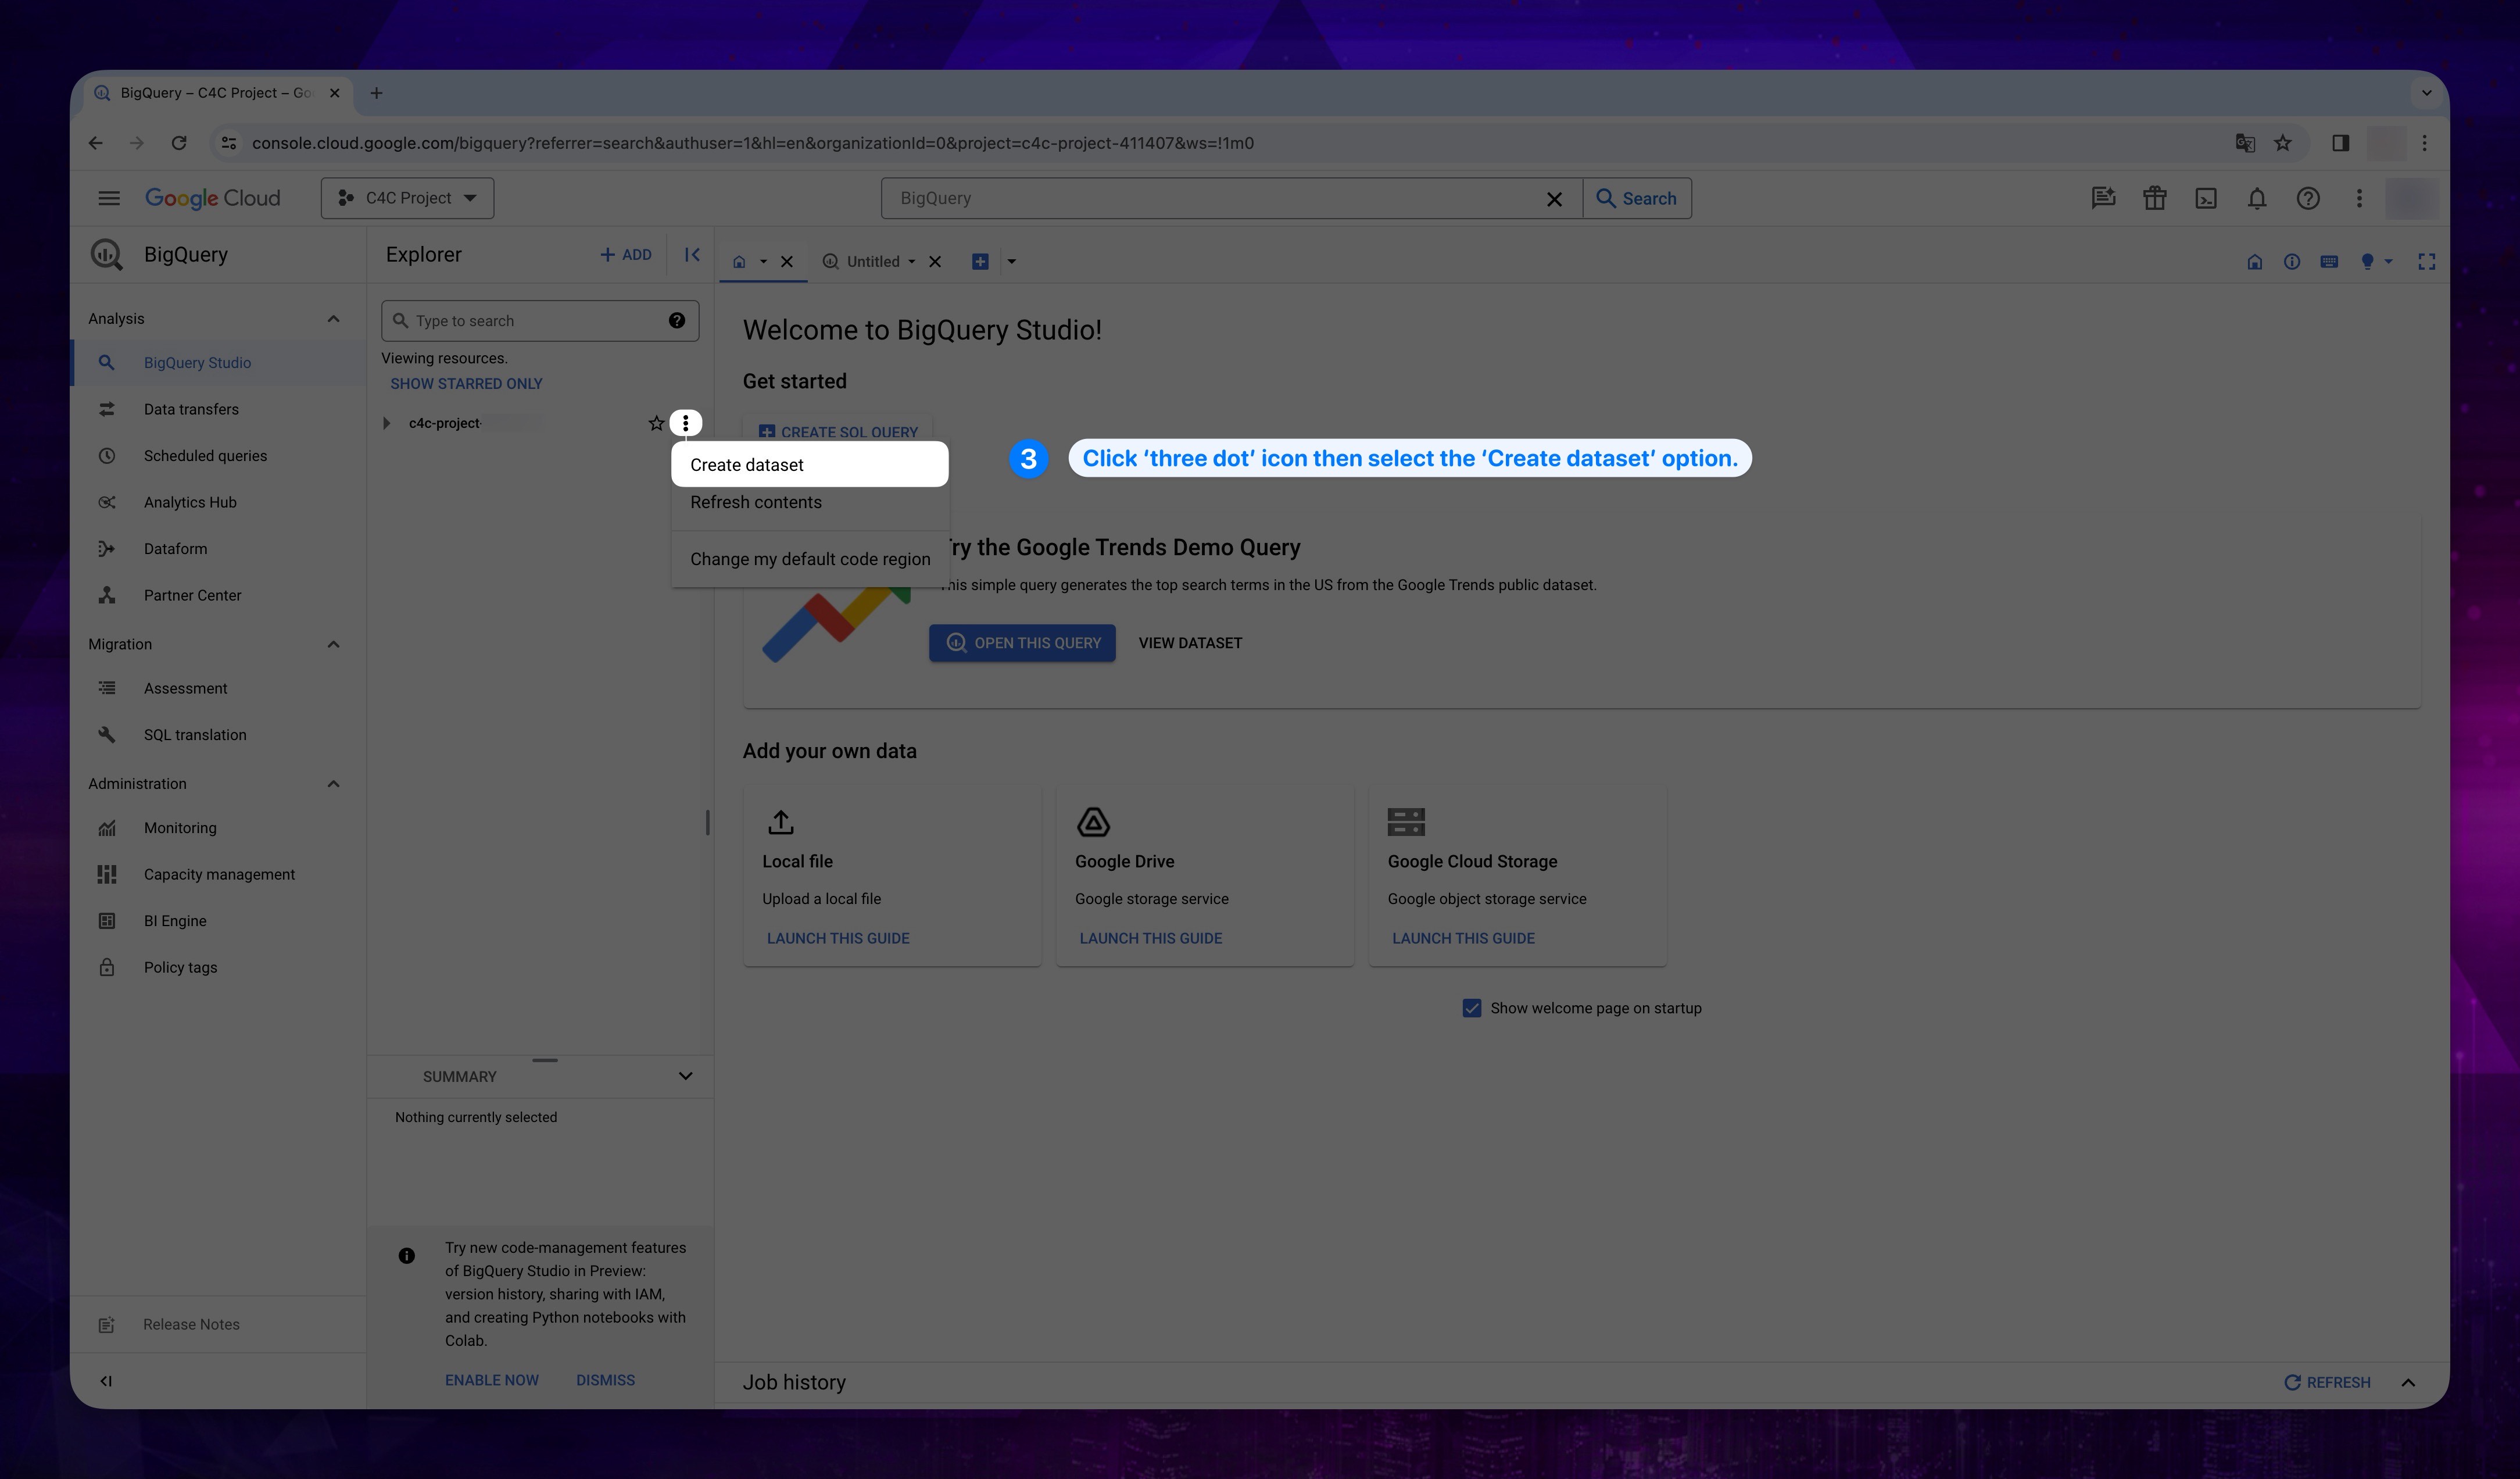Launch the Google Cloud Storage guide
Viewport: 2520px width, 1479px height.
pyautogui.click(x=1463, y=938)
